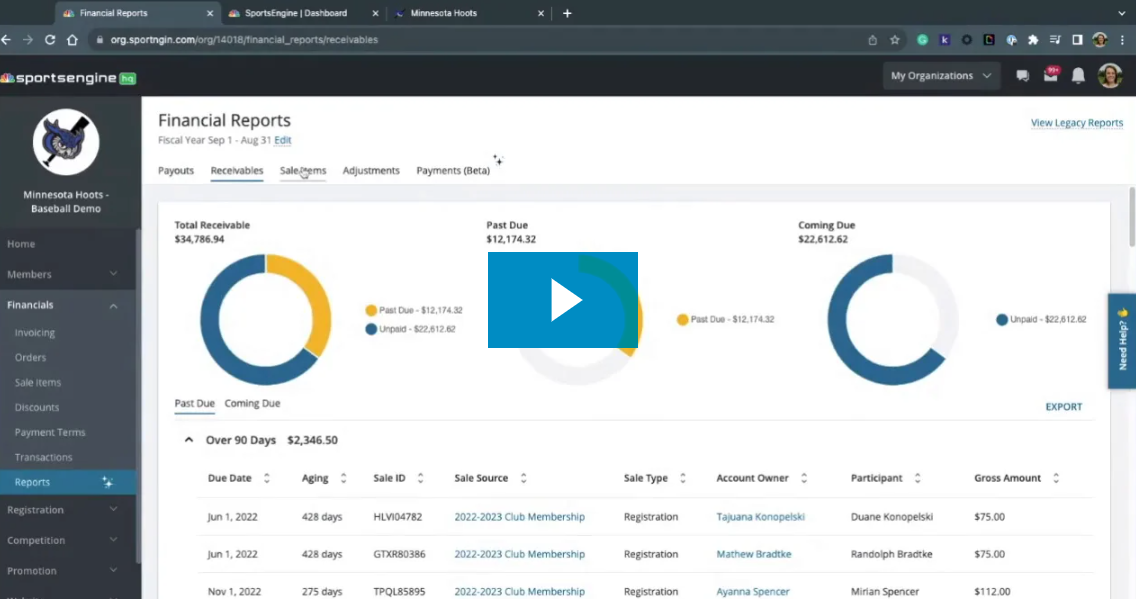Switch to the Coming Due tab
The image size is (1136, 599).
pyautogui.click(x=252, y=404)
